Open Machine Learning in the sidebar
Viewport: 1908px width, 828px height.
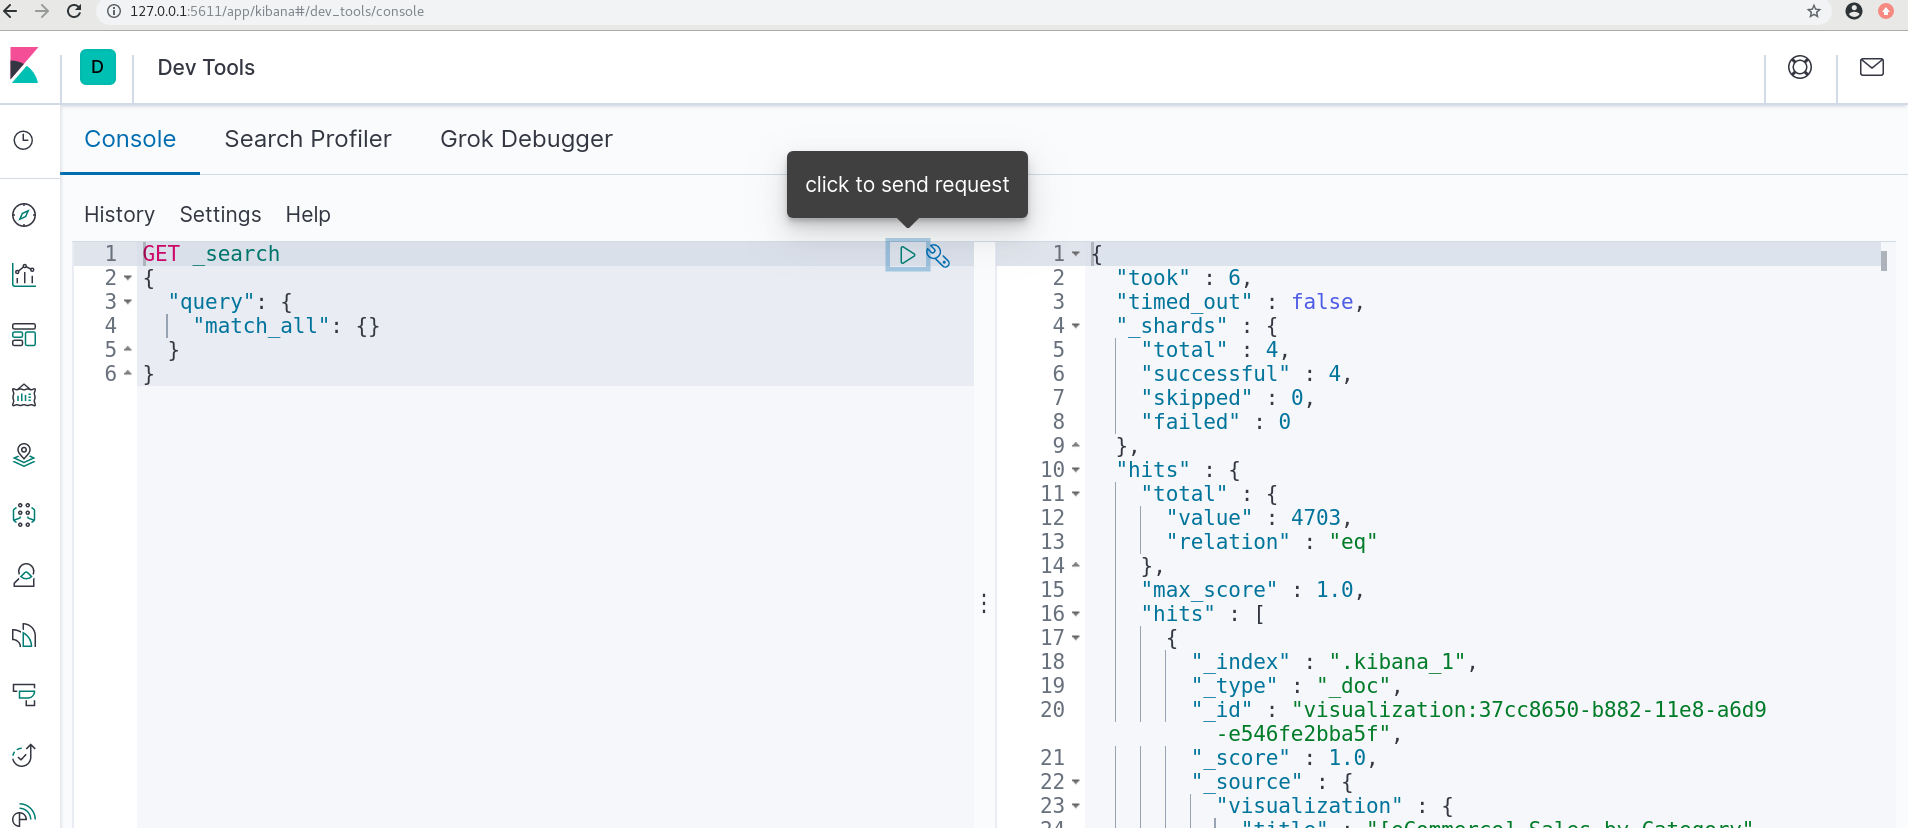tap(24, 515)
